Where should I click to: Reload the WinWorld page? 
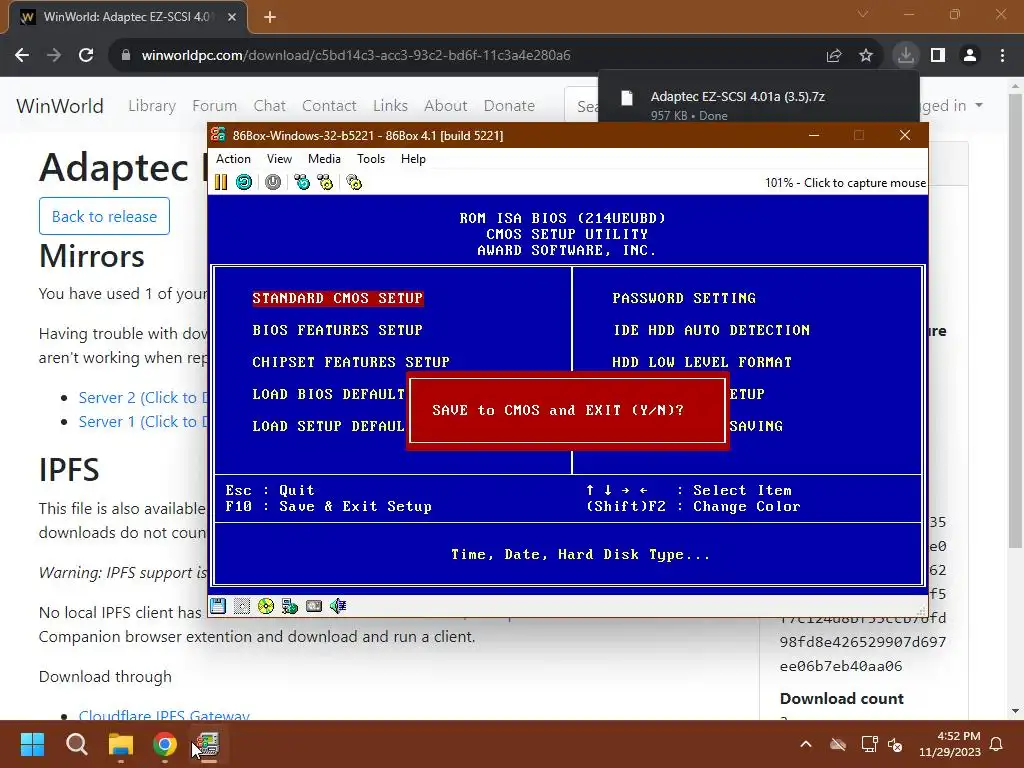[x=86, y=56]
